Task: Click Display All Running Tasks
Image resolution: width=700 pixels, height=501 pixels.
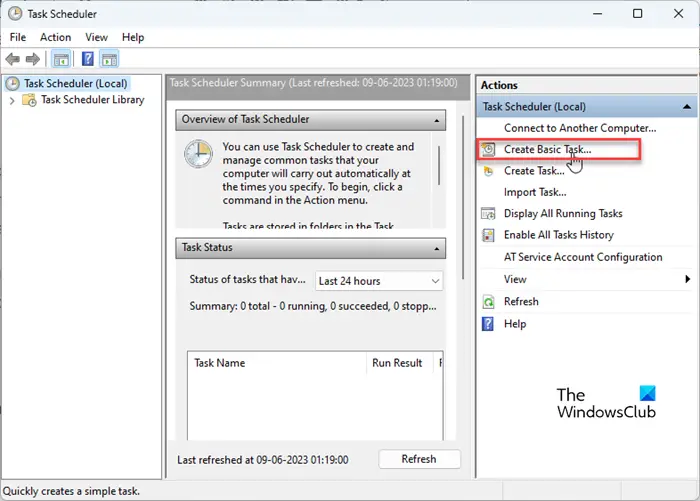Action: click(x=563, y=213)
